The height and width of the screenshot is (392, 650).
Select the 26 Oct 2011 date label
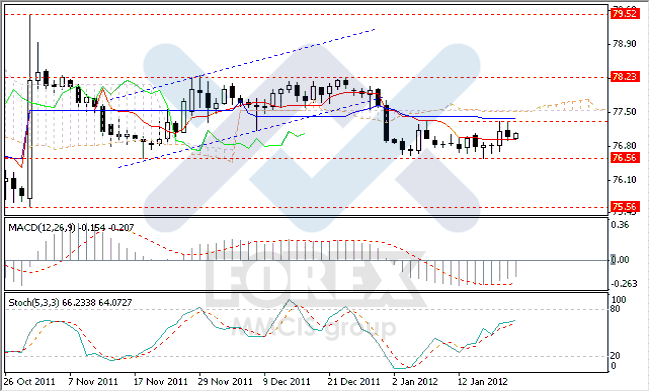click(29, 382)
